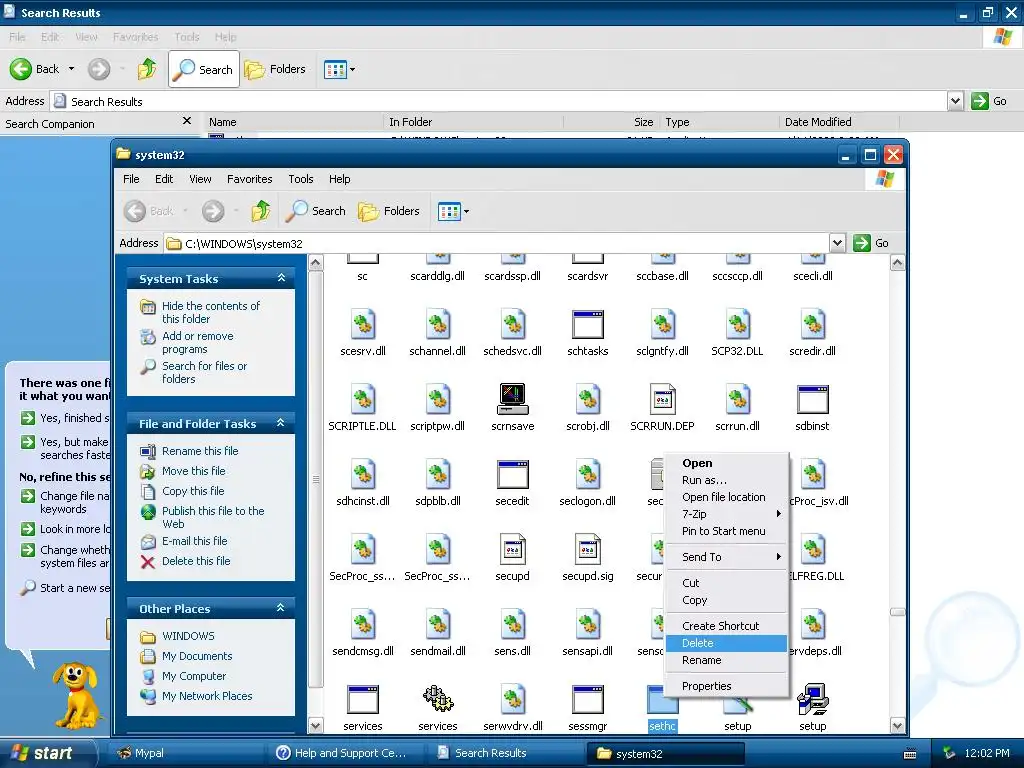The width and height of the screenshot is (1024, 768).
Task: Select the sendmail.dll file icon
Action: tap(438, 624)
